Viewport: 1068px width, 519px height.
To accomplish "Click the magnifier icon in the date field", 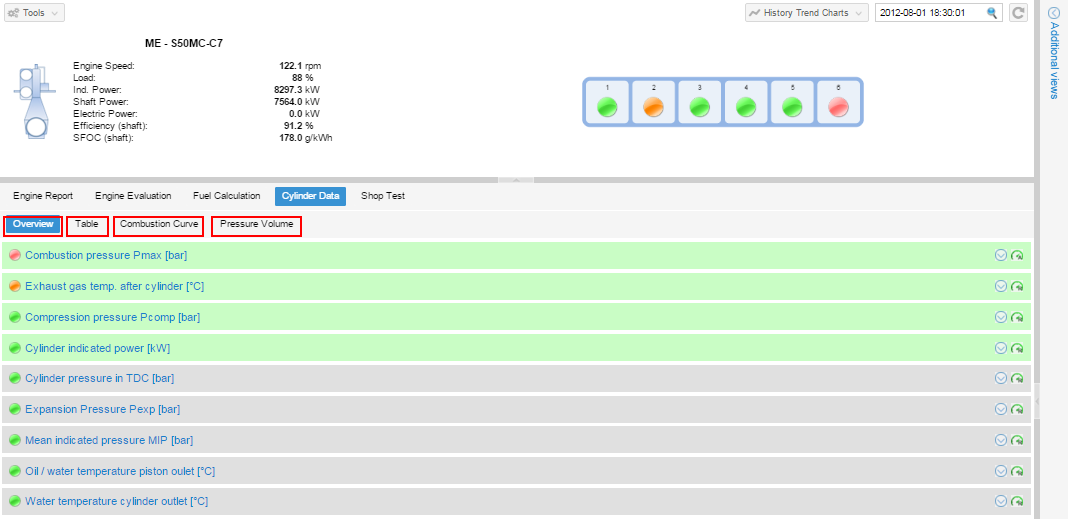I will pos(992,13).
